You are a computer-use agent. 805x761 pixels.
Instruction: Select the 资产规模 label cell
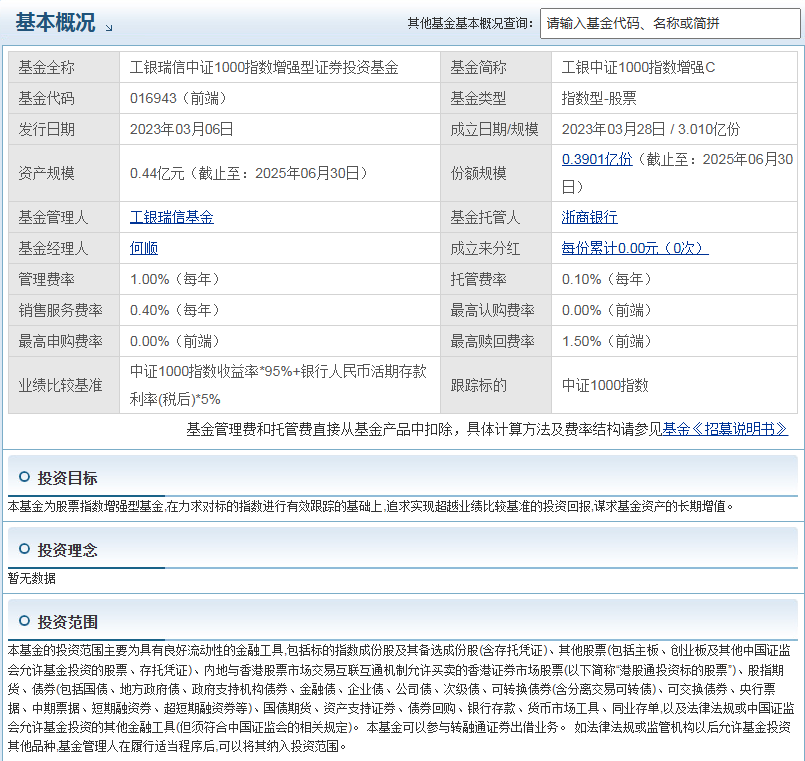[x=64, y=173]
